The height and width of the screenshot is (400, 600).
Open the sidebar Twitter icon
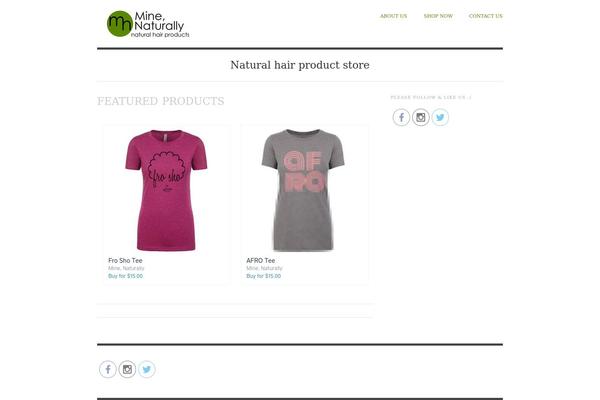coord(440,117)
